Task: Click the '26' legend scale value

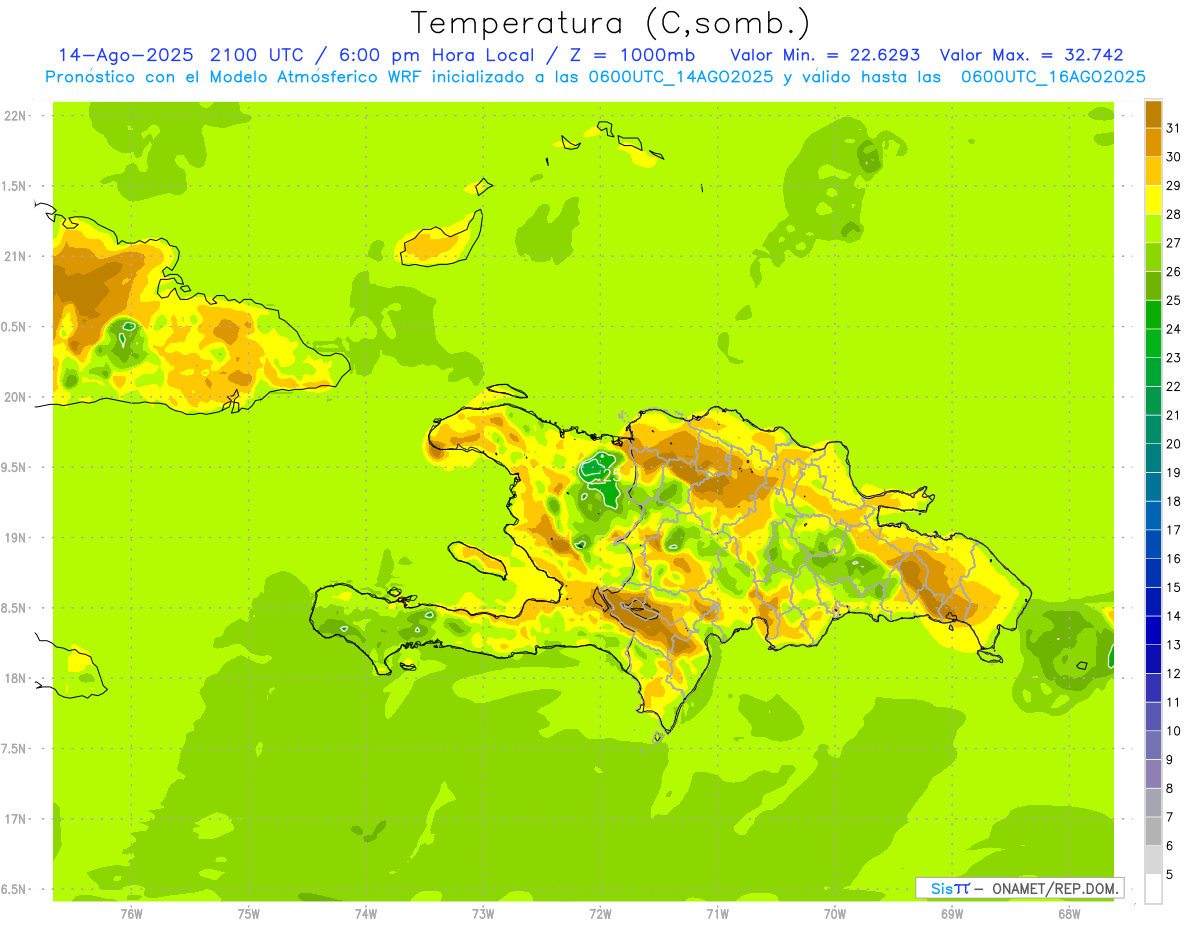Action: pyautogui.click(x=1174, y=271)
